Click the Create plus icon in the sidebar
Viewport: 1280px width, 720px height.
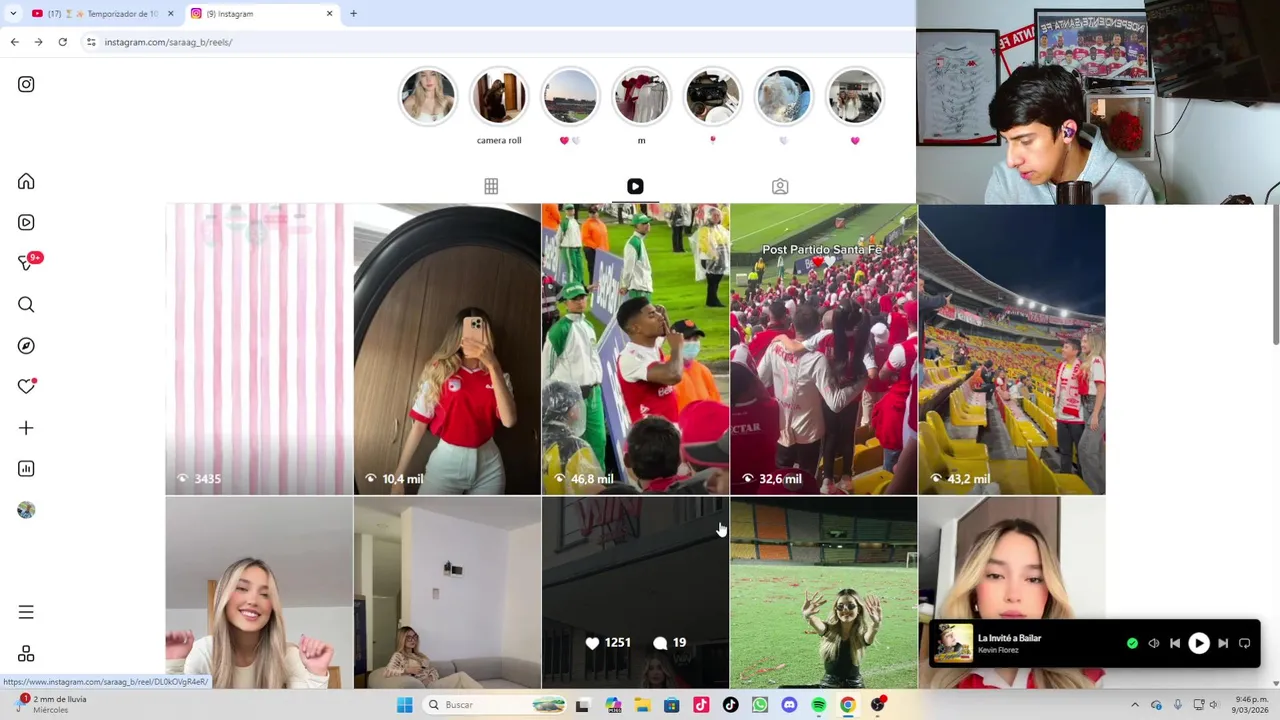tap(26, 428)
